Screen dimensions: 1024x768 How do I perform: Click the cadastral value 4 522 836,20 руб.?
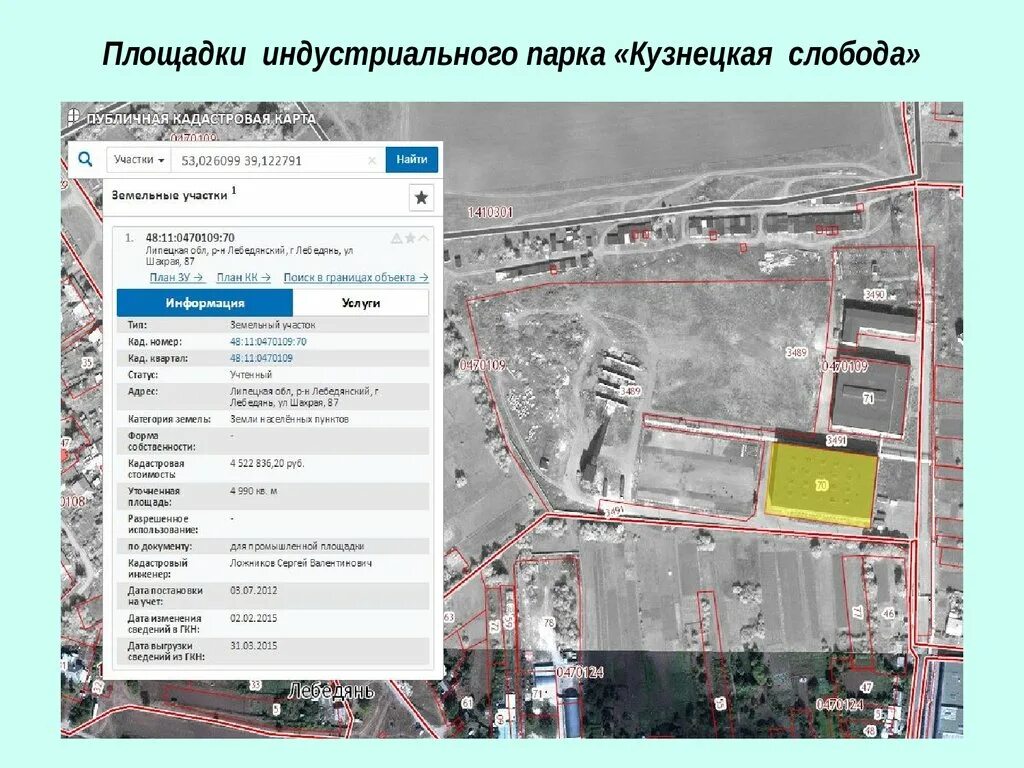point(267,463)
